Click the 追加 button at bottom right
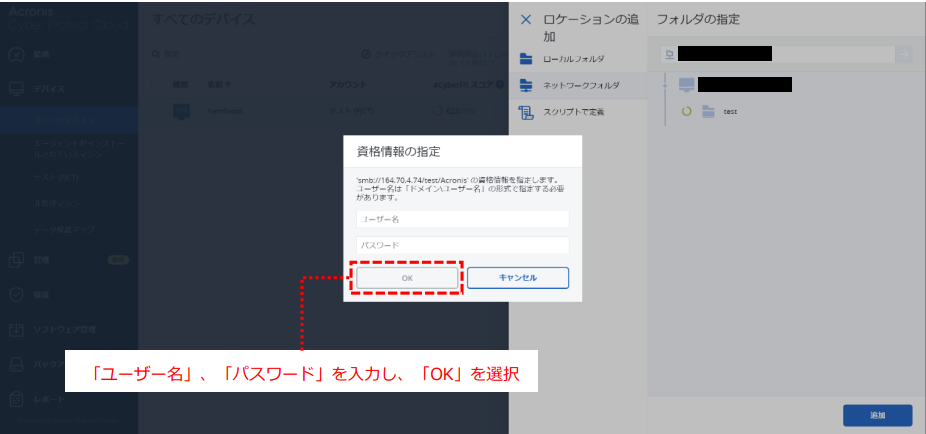The height and width of the screenshot is (434, 926). (876, 415)
